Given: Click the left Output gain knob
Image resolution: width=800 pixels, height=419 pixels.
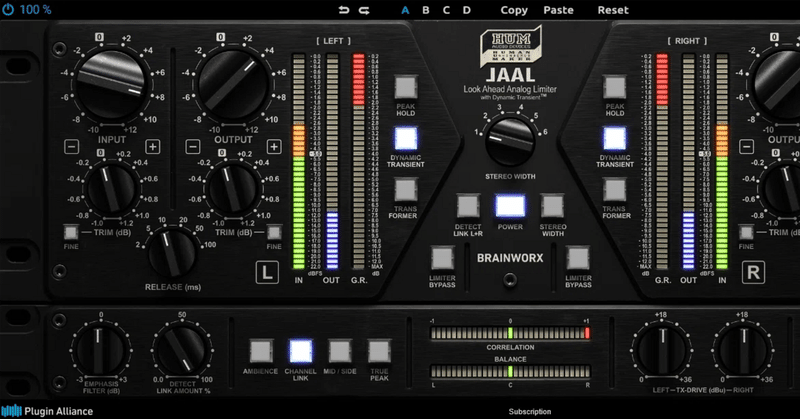Looking at the screenshot, I should [x=233, y=84].
